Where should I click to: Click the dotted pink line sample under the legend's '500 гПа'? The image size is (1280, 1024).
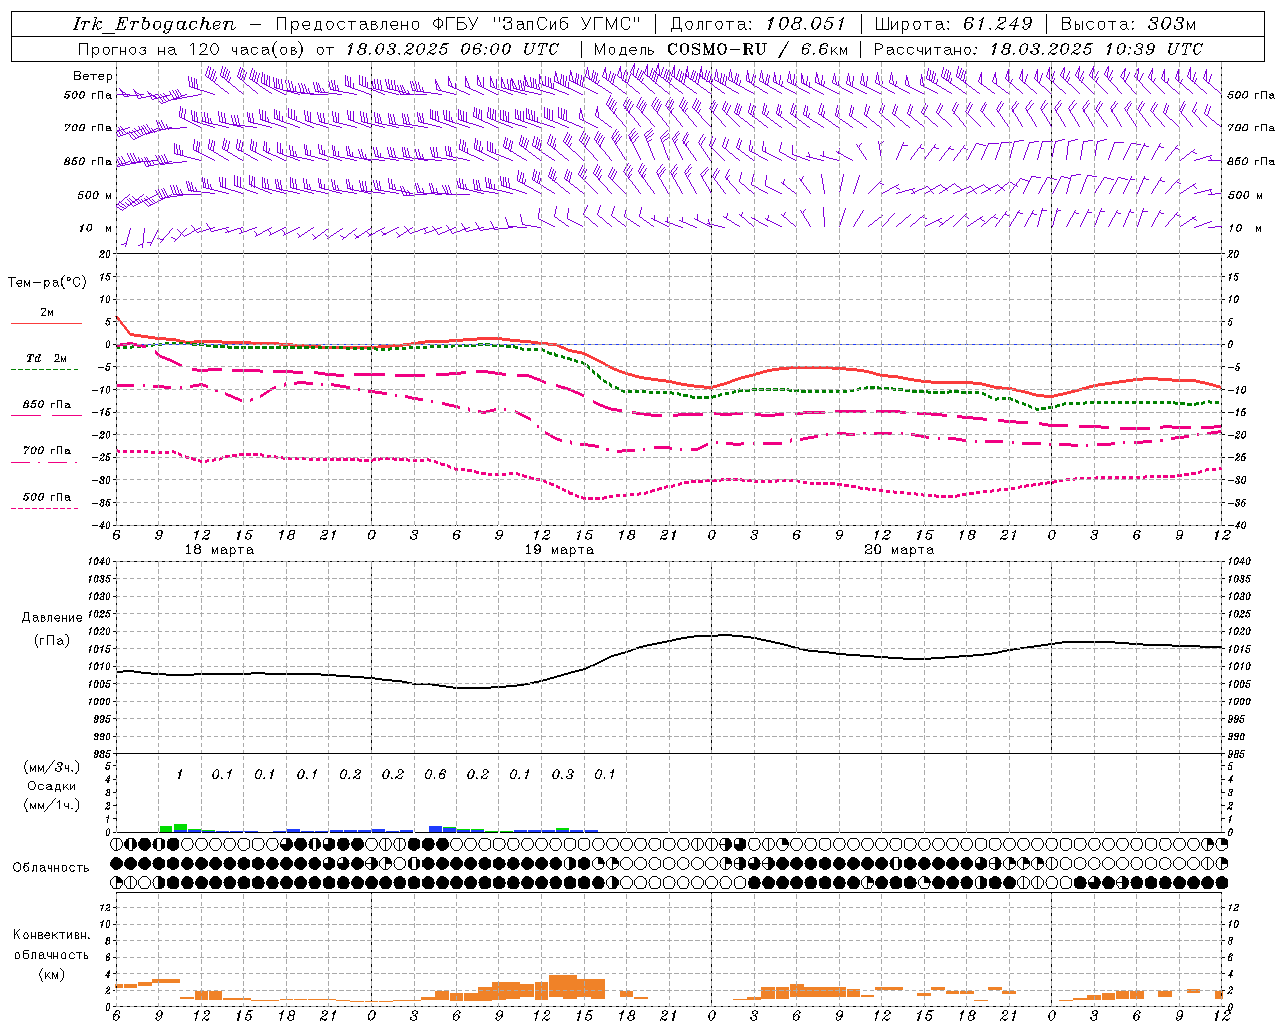(44, 508)
